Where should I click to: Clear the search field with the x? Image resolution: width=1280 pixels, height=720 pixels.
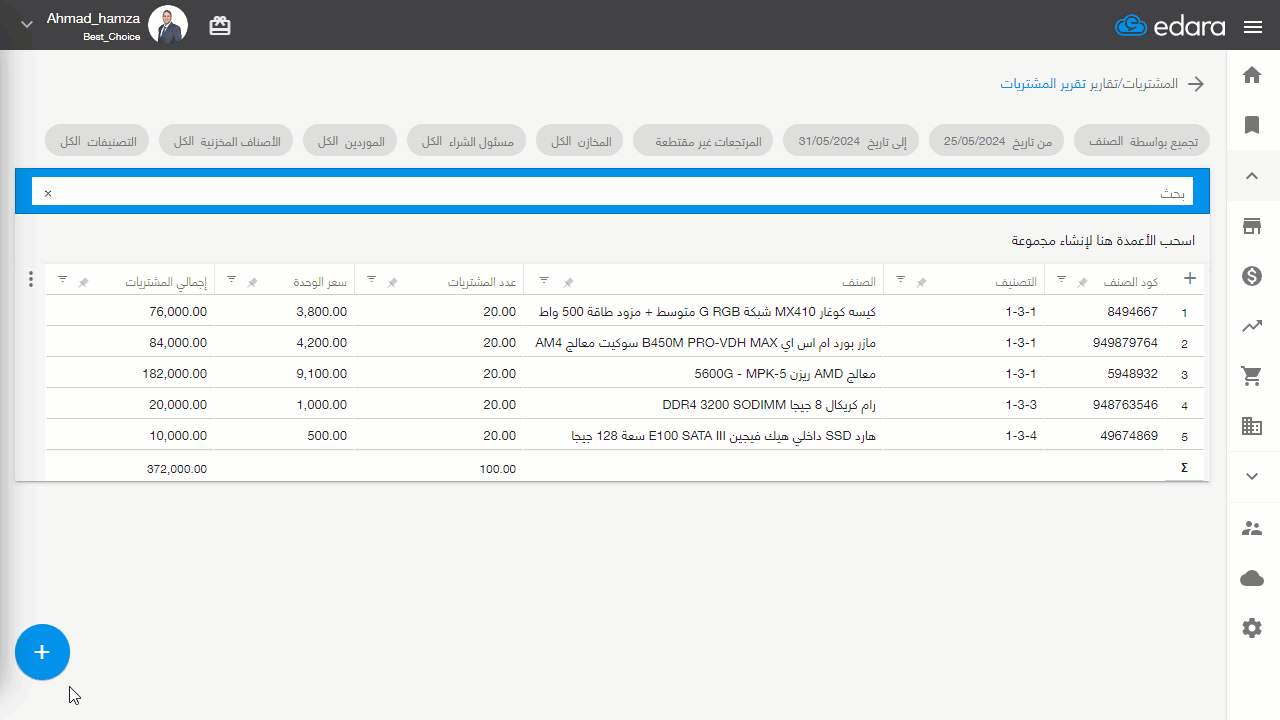point(48,193)
